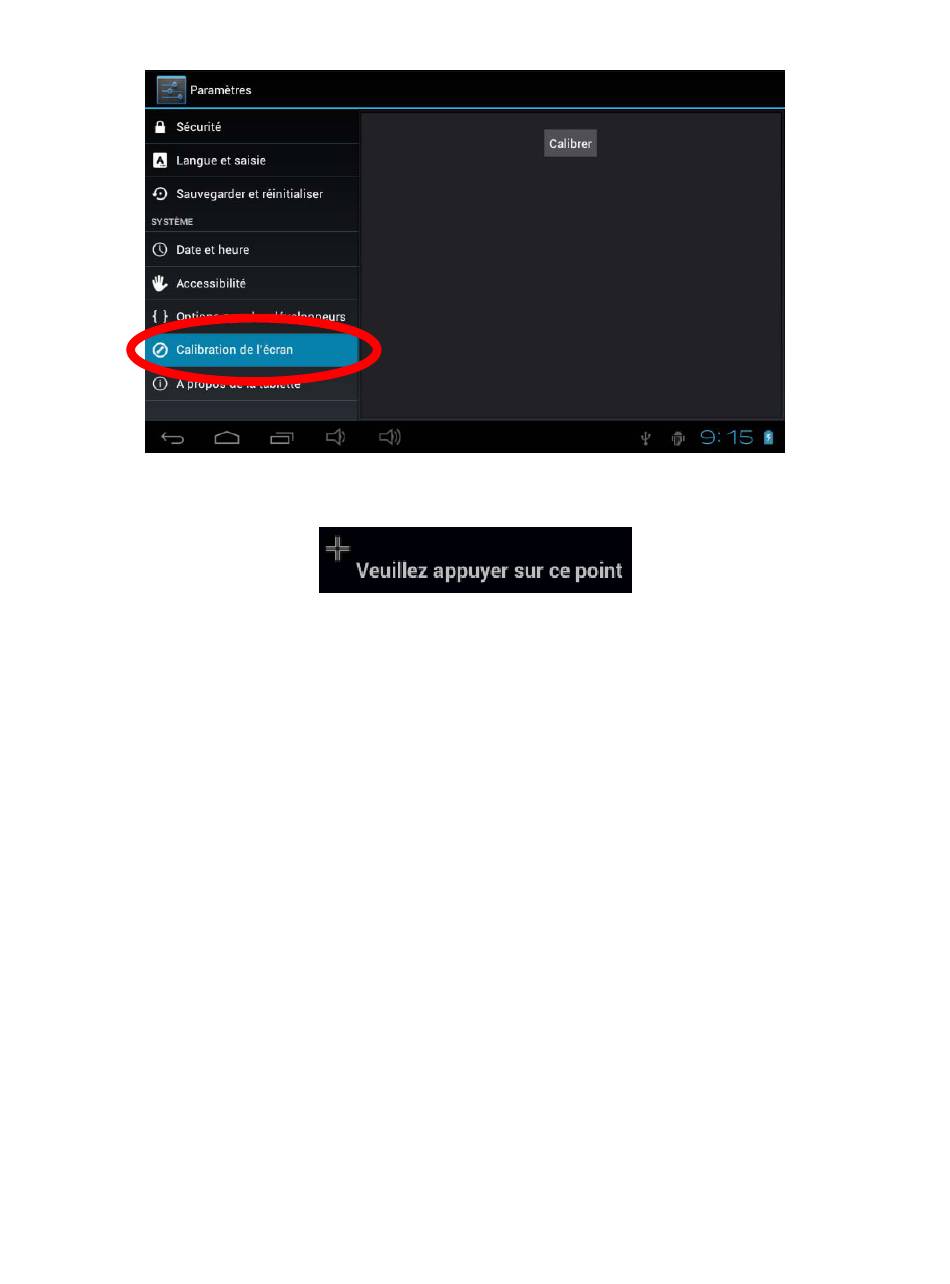Image resolution: width=950 pixels, height=1284 pixels.
Task: Open the recent apps button
Action: 282,437
